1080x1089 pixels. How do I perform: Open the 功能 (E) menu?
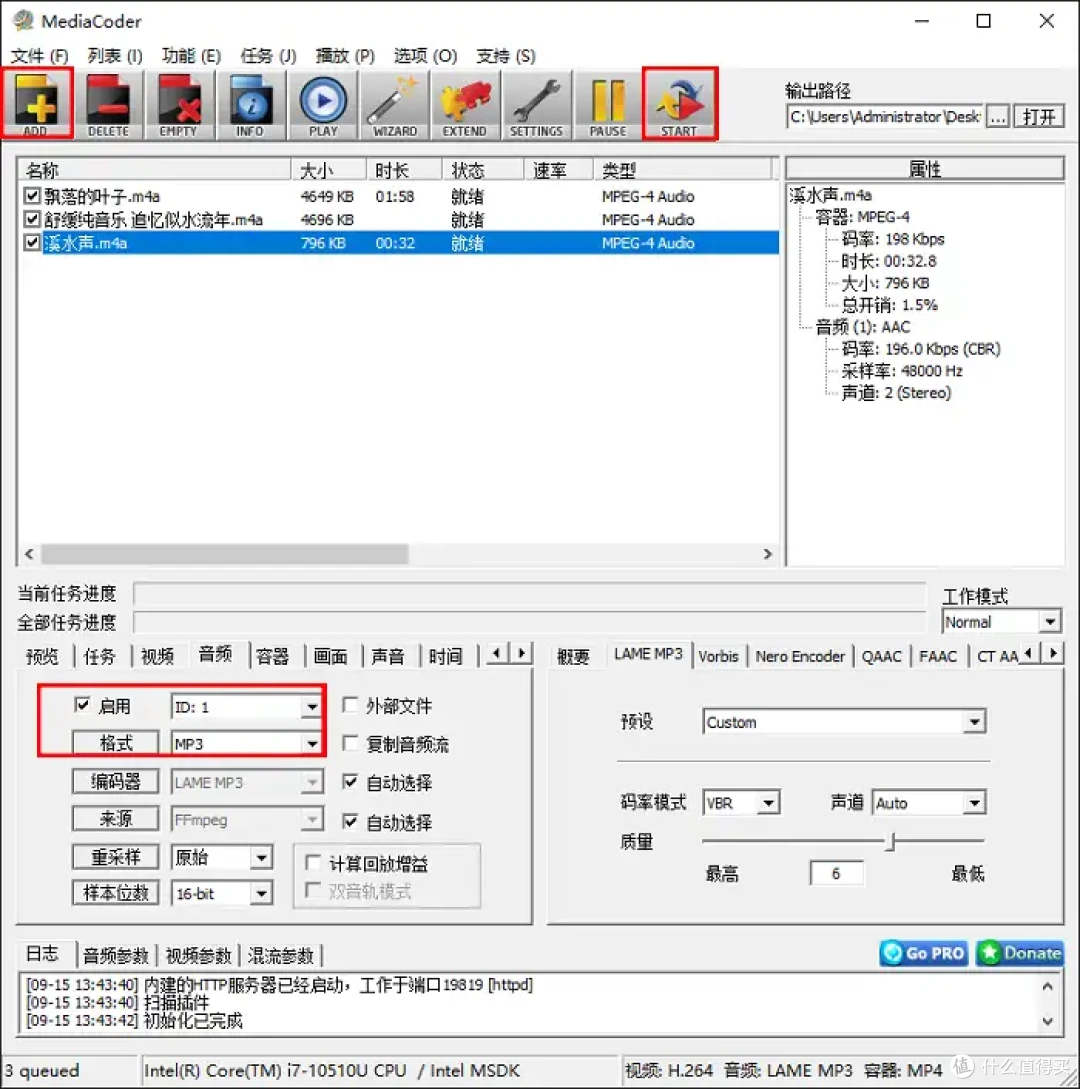191,56
